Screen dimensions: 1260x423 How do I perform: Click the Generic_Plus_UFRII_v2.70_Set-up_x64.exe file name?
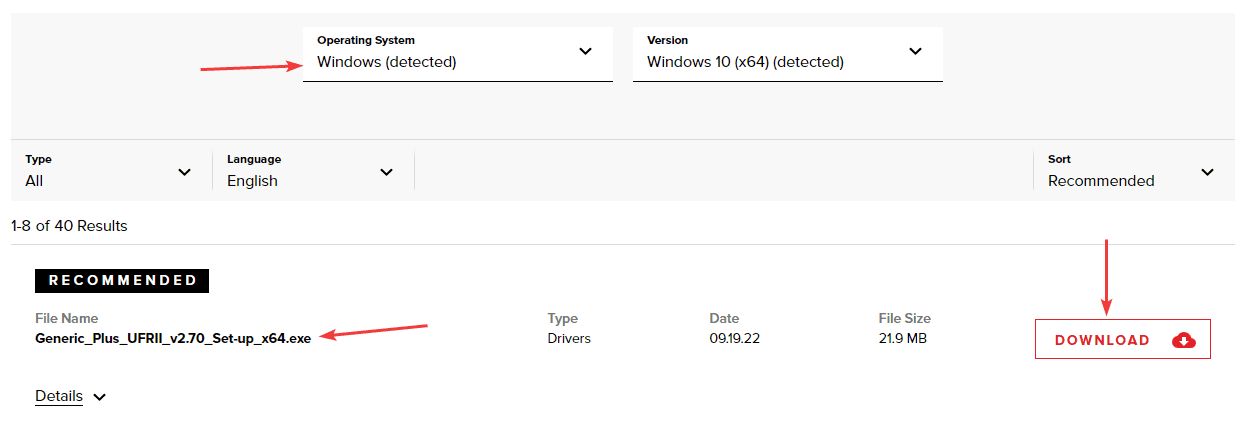173,338
